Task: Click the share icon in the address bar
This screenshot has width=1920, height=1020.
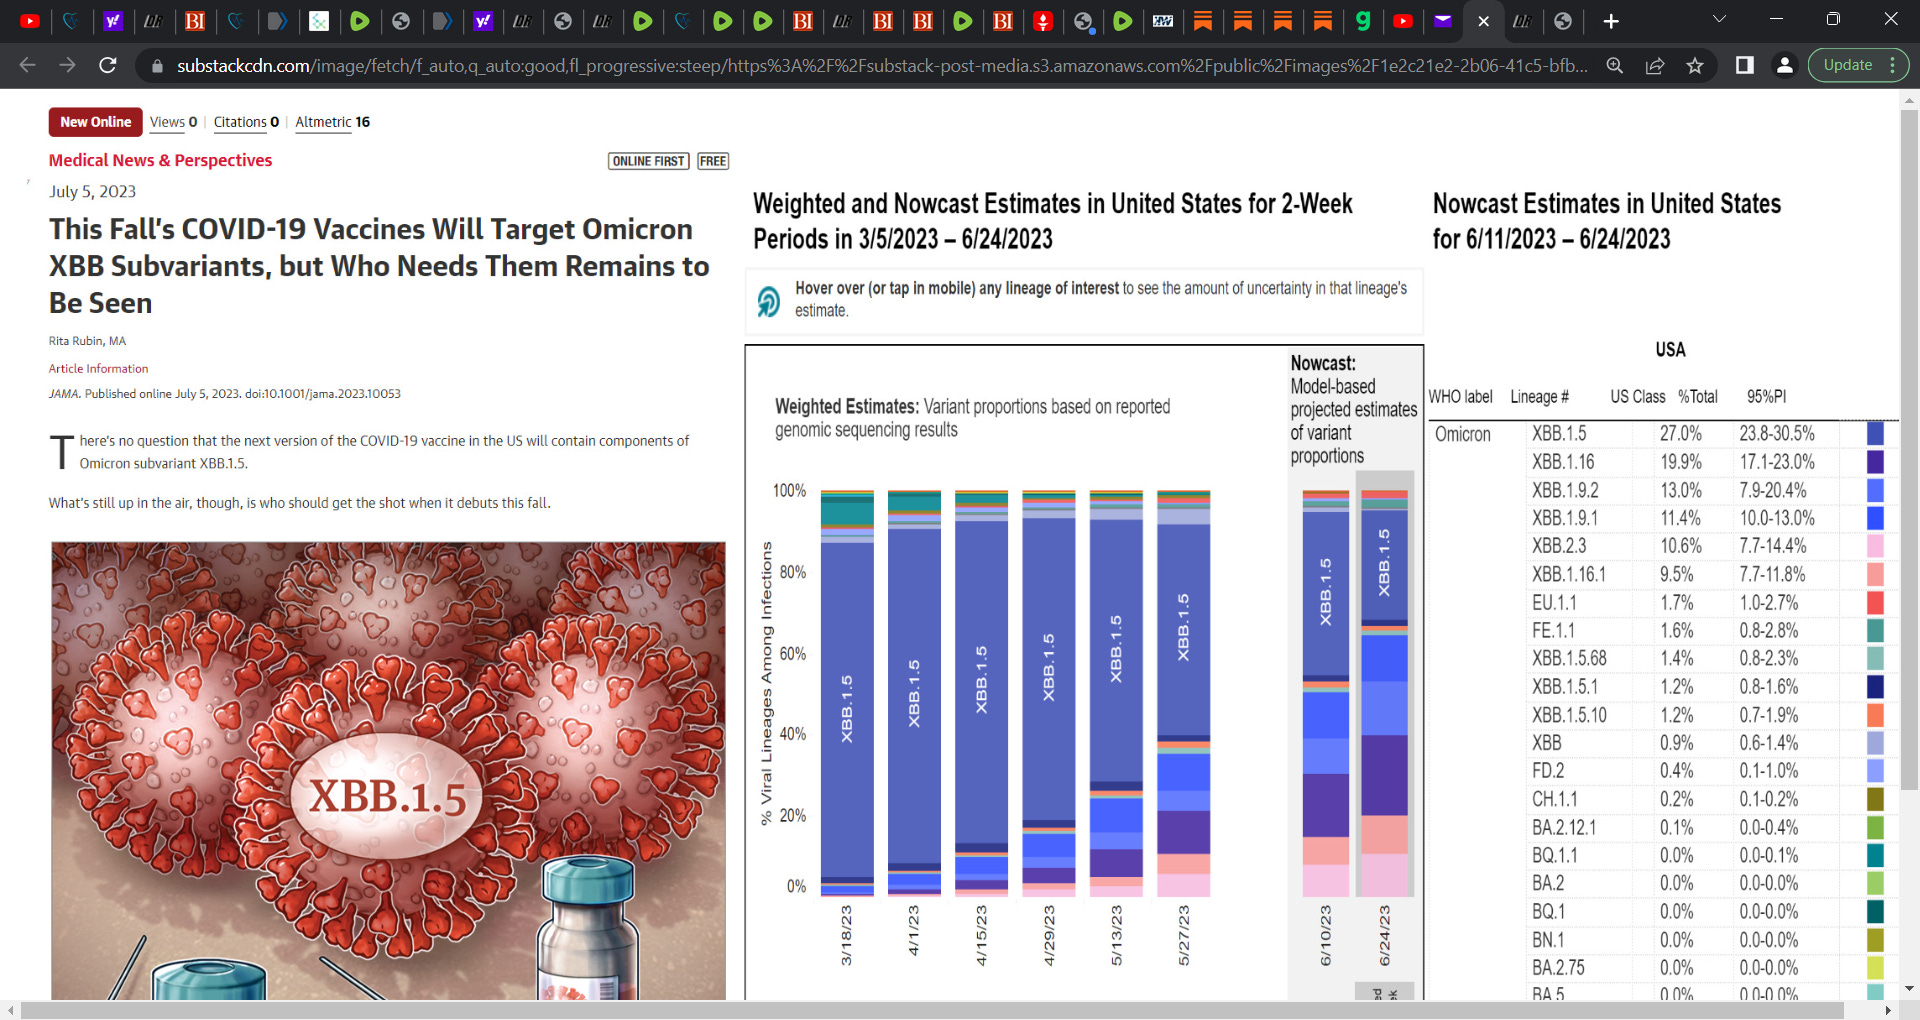Action: (x=1656, y=65)
